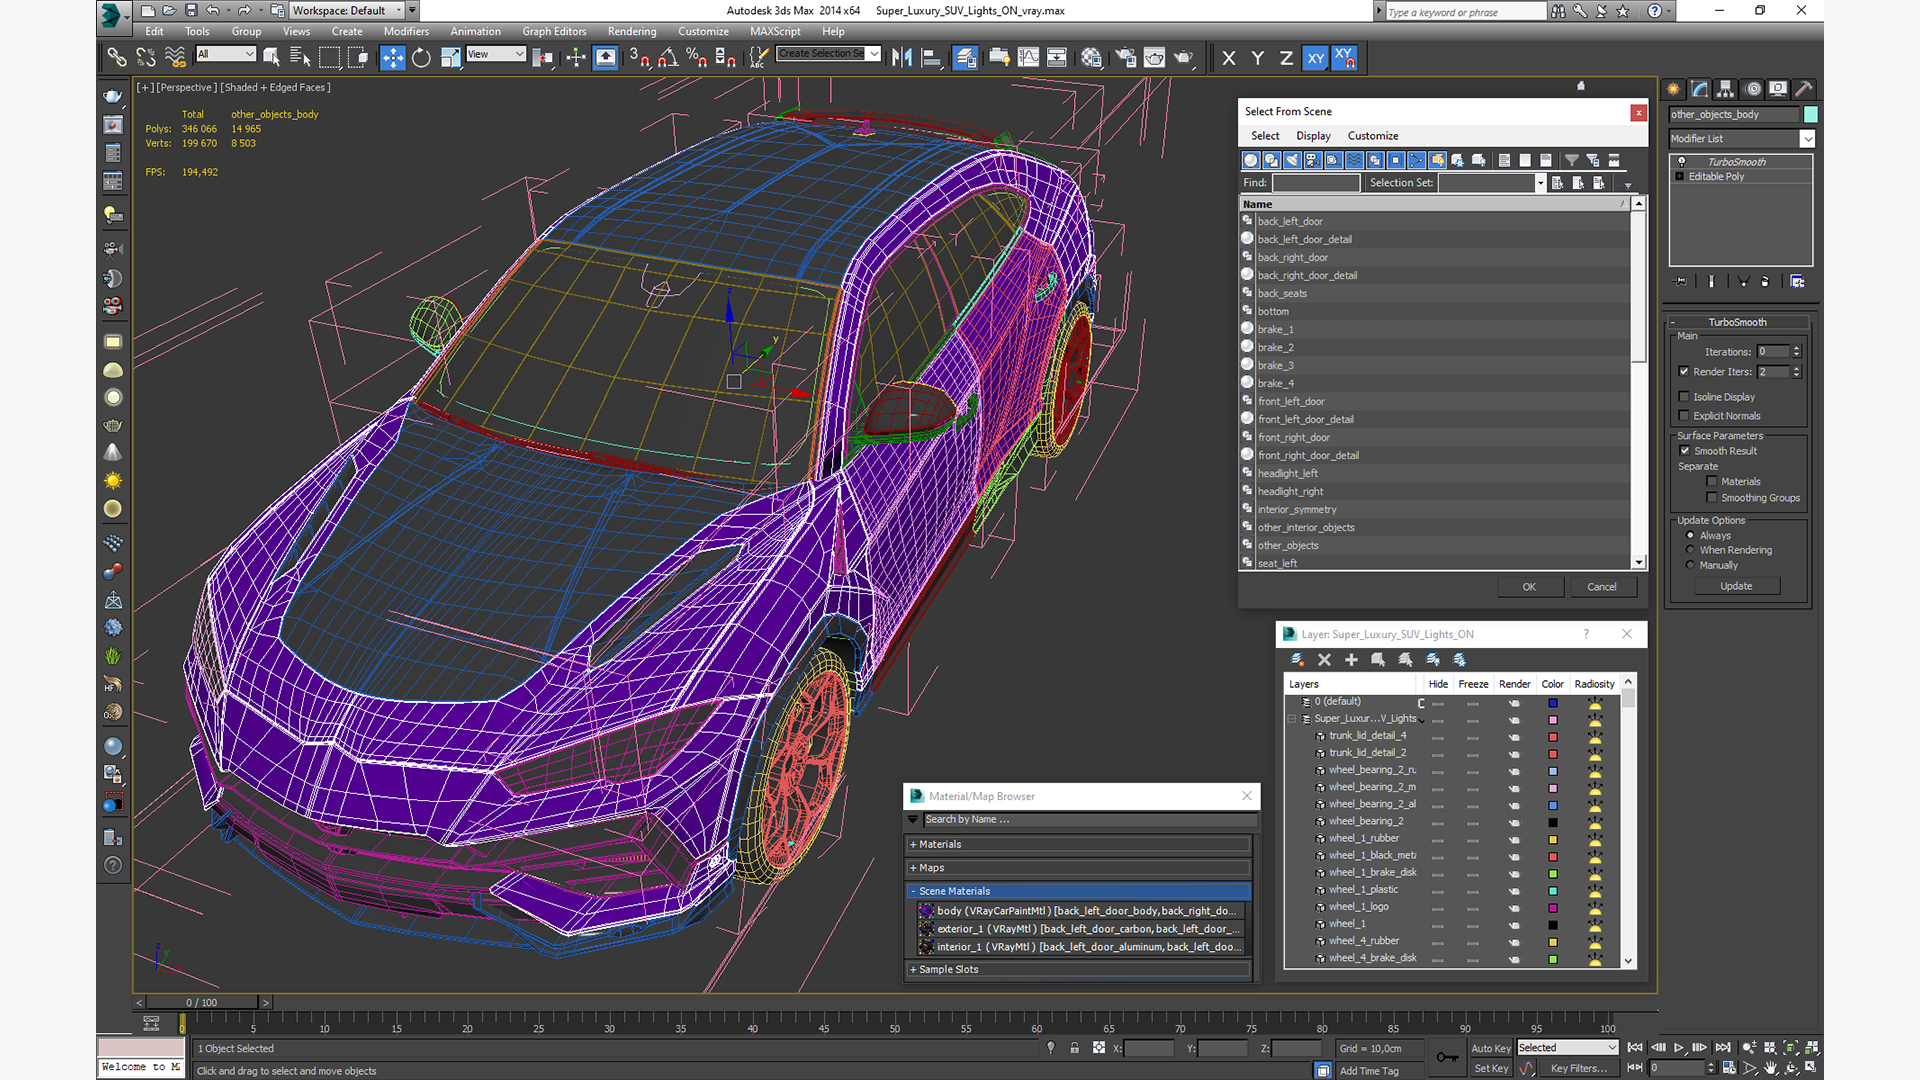Click object color swatch beside other_objects_body name
The width and height of the screenshot is (1920, 1080).
[x=1811, y=115]
